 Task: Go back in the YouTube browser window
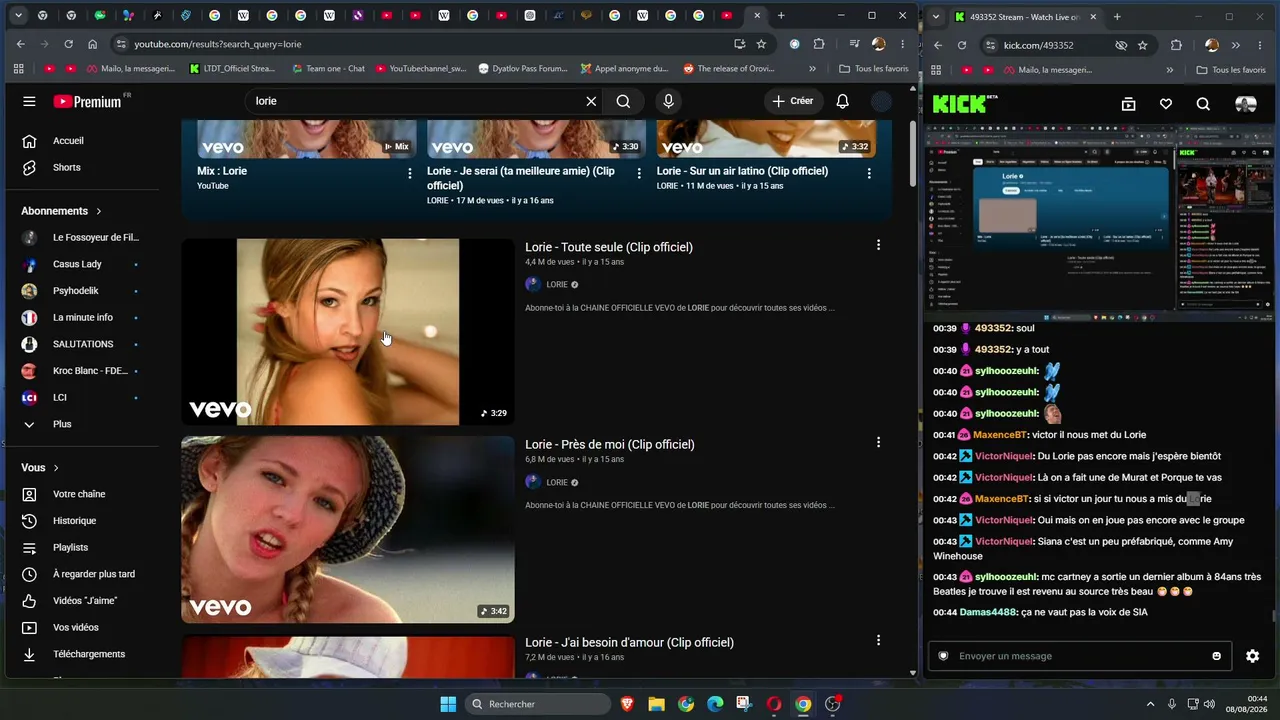point(21,44)
